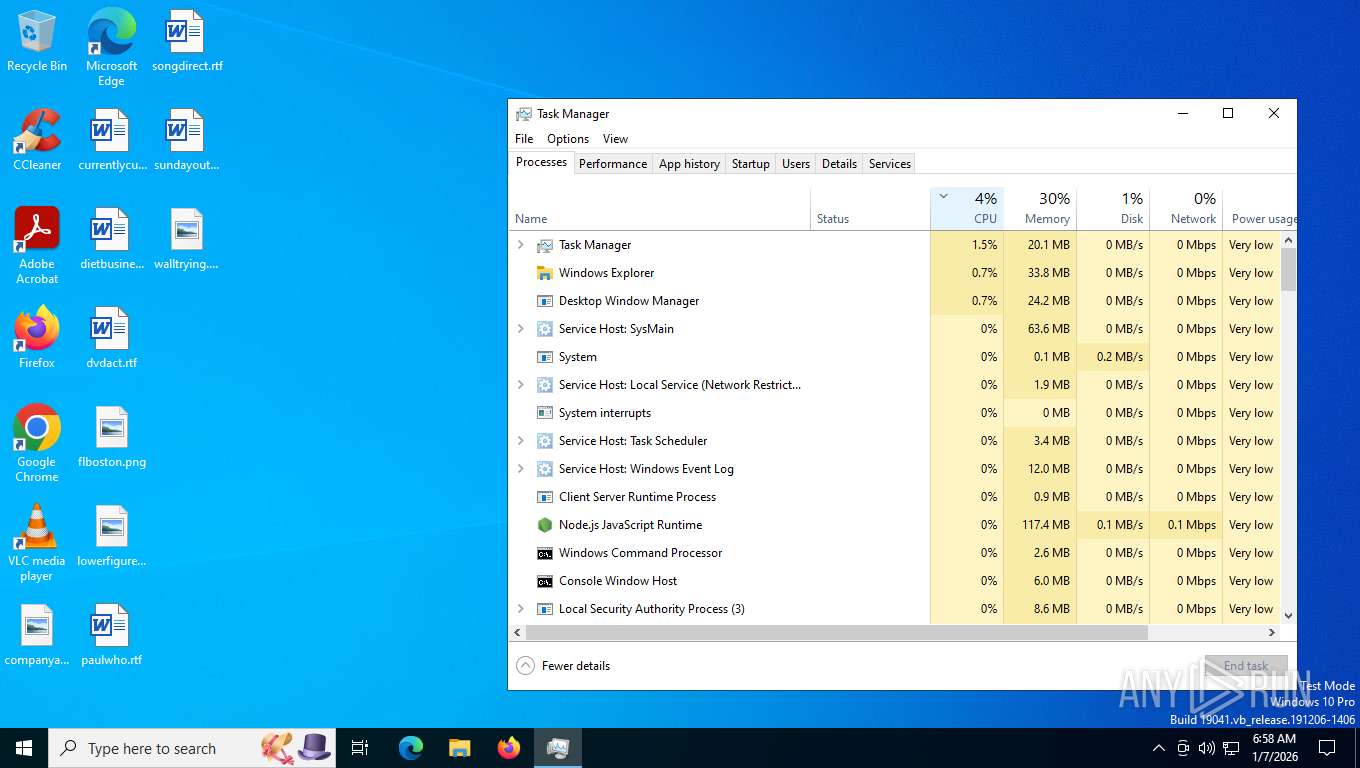The image size is (1360, 768).
Task: Launch the CCleaner desktop shortcut
Action: pyautogui.click(x=37, y=140)
